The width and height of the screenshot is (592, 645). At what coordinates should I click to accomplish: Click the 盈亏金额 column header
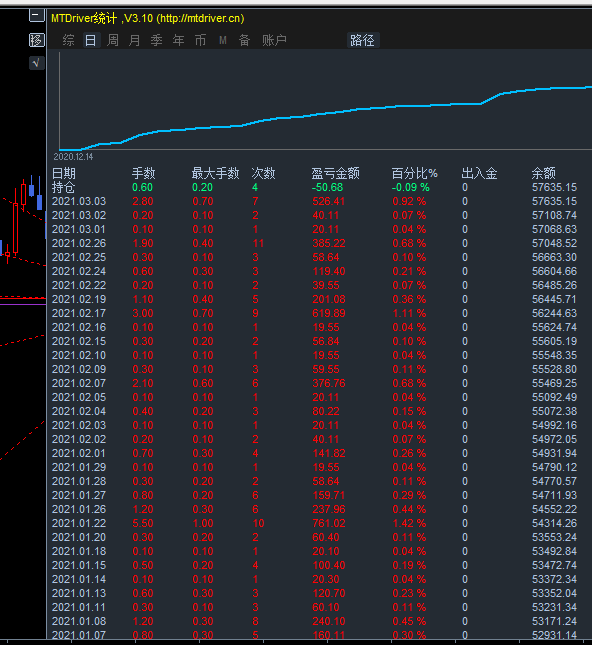coord(335,173)
